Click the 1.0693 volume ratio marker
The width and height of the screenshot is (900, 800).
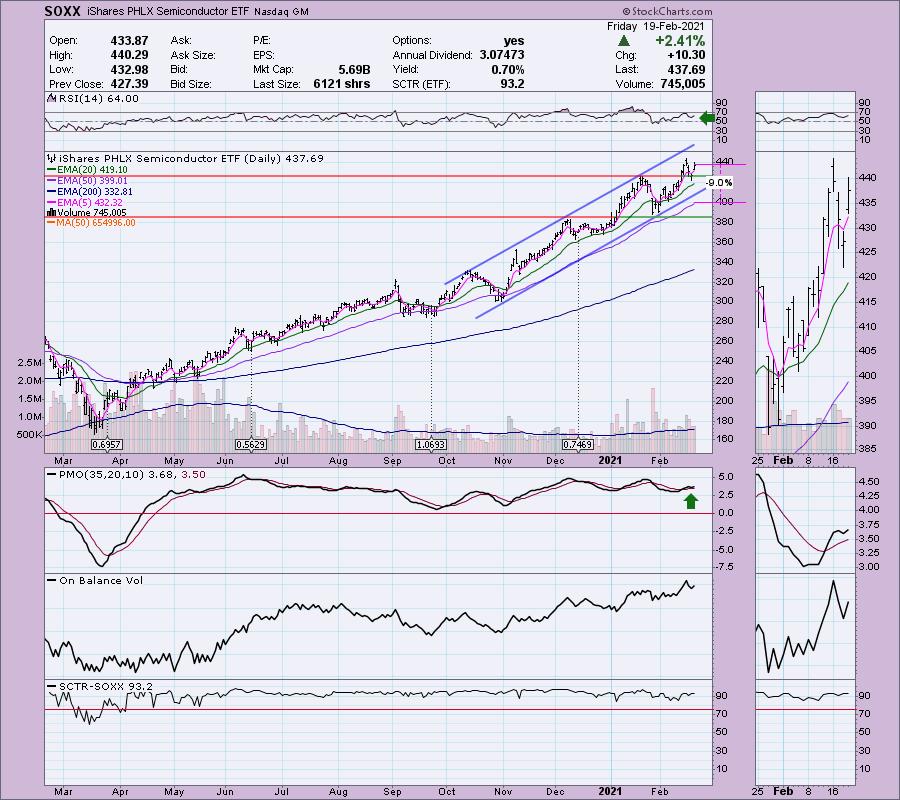pyautogui.click(x=430, y=443)
